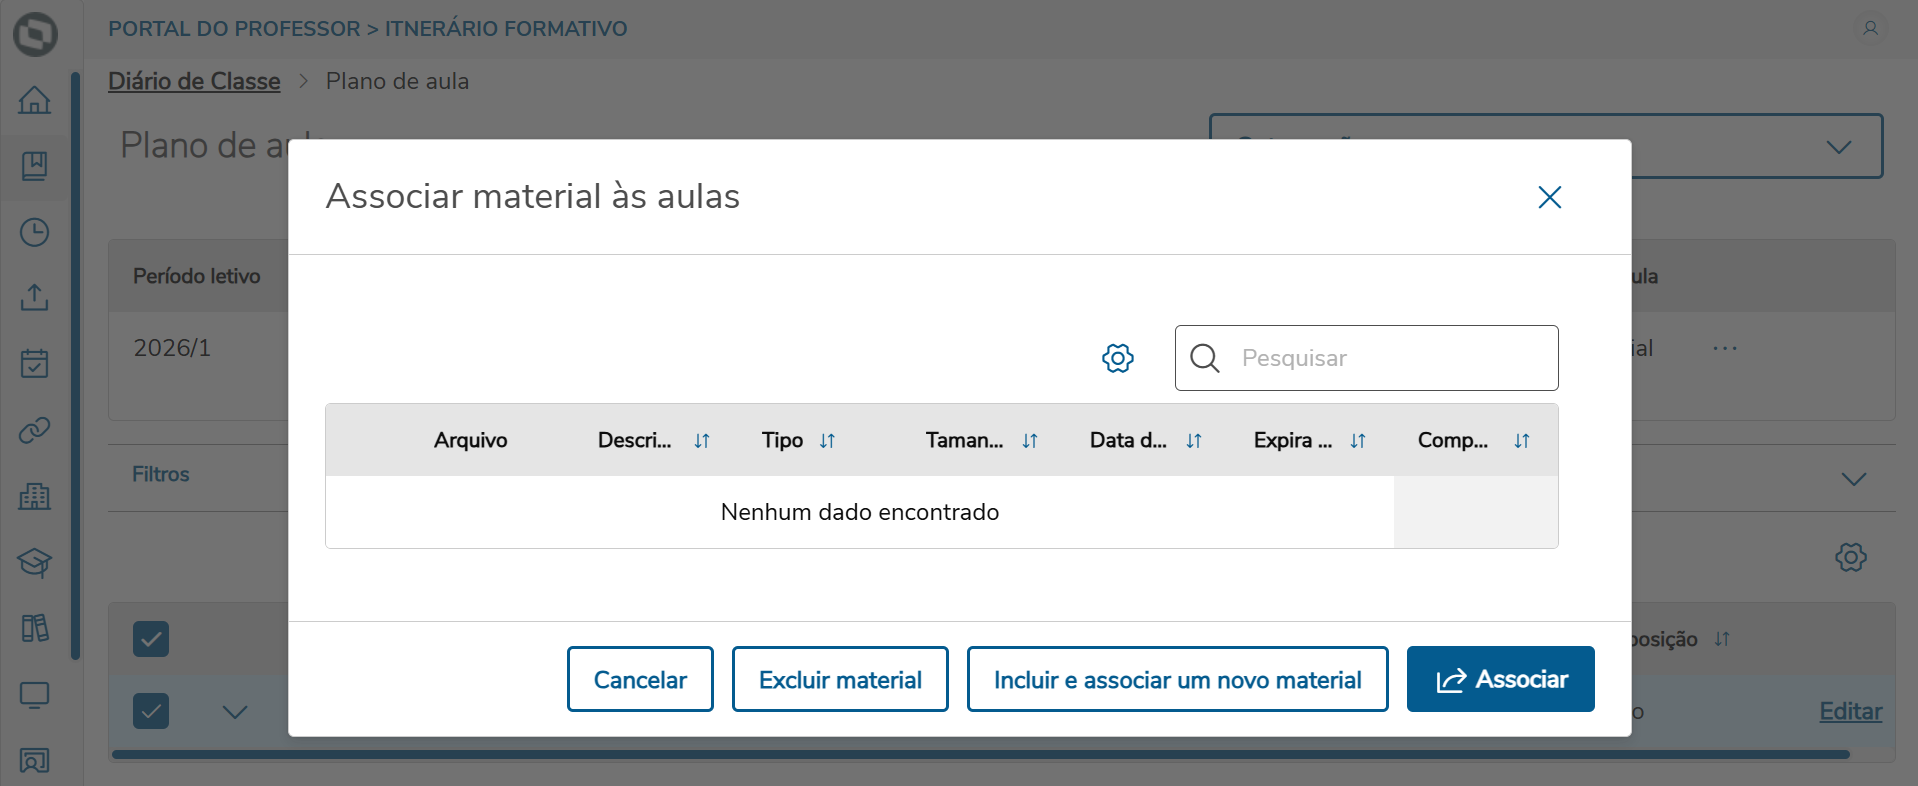Open the chain link icon in sidebar

(35, 430)
